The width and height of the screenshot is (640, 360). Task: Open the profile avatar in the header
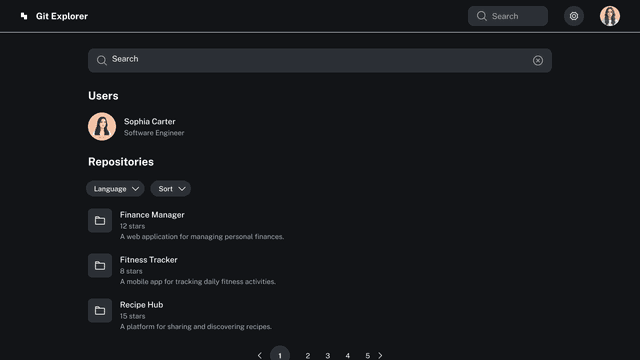(x=610, y=16)
